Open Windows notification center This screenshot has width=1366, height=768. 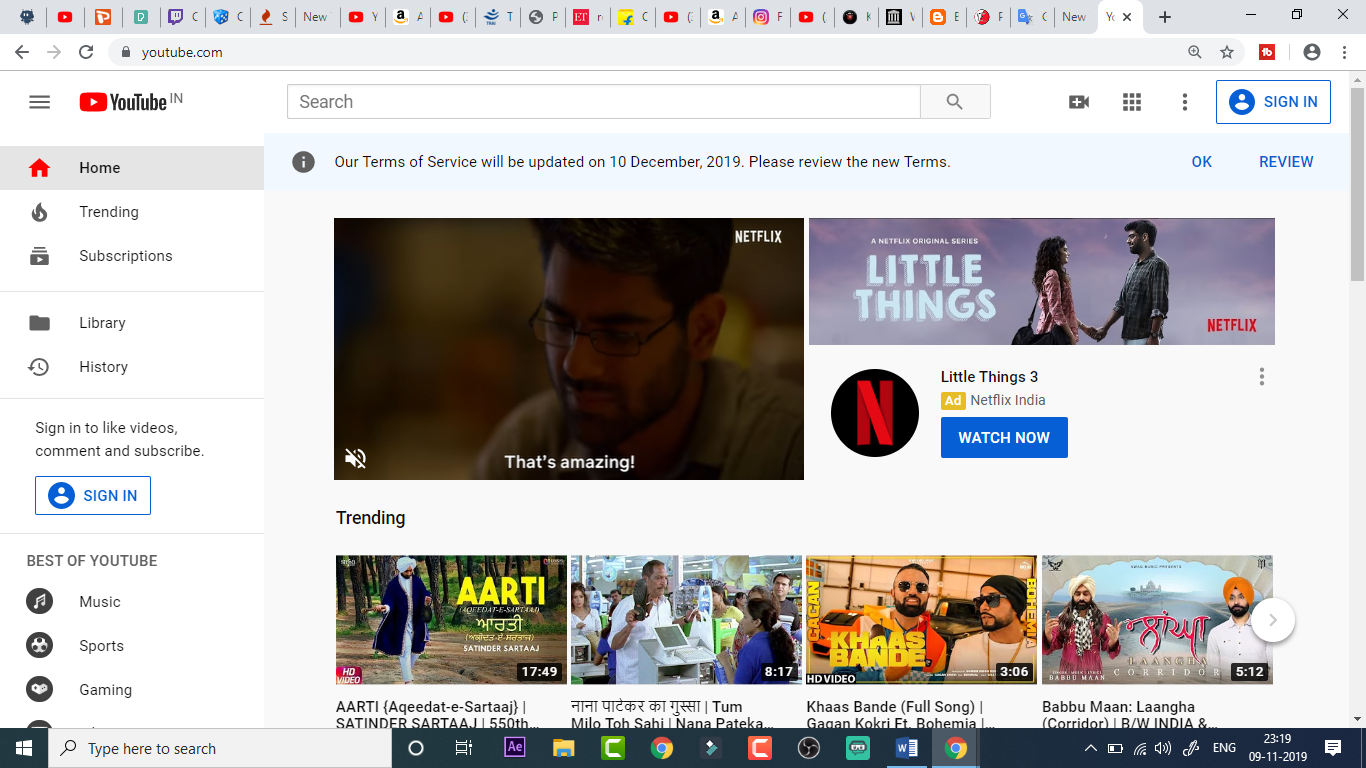[1332, 748]
